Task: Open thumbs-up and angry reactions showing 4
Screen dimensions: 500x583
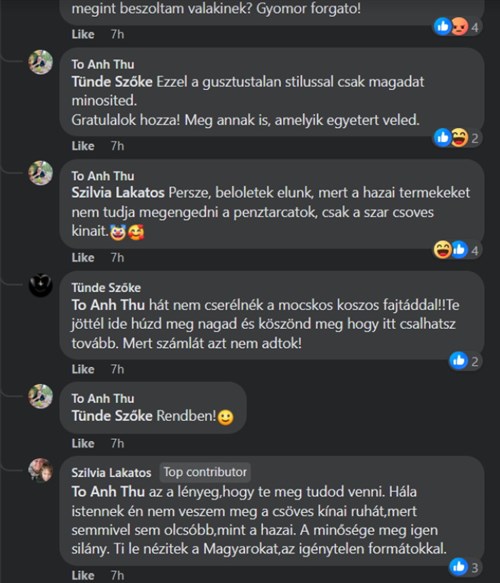Action: (x=457, y=26)
